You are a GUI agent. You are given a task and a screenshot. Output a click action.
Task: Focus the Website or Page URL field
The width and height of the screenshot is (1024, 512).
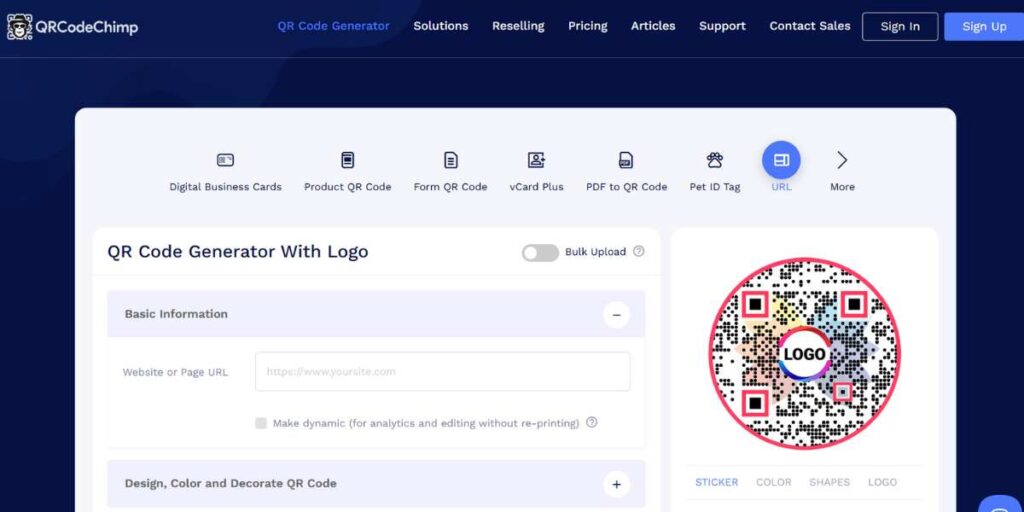443,372
